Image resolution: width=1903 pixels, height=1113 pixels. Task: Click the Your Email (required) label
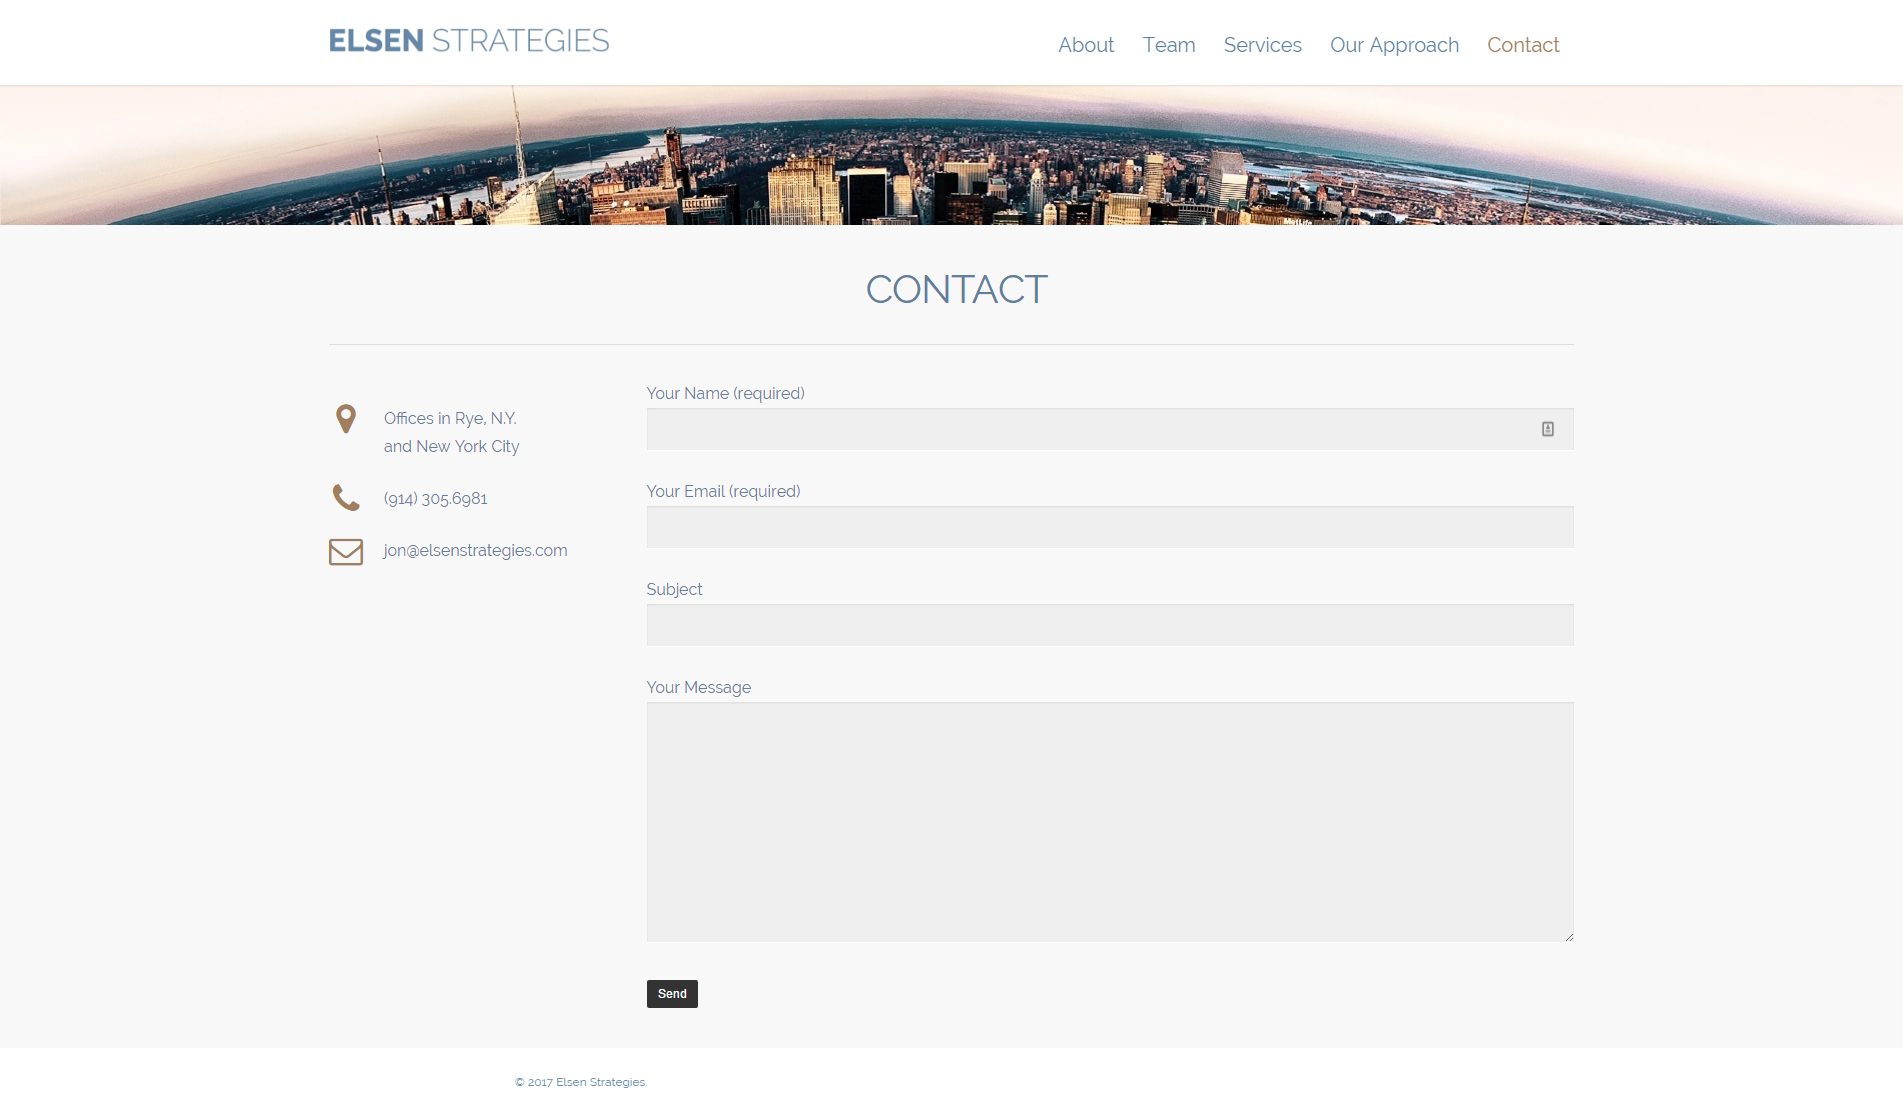coord(723,492)
